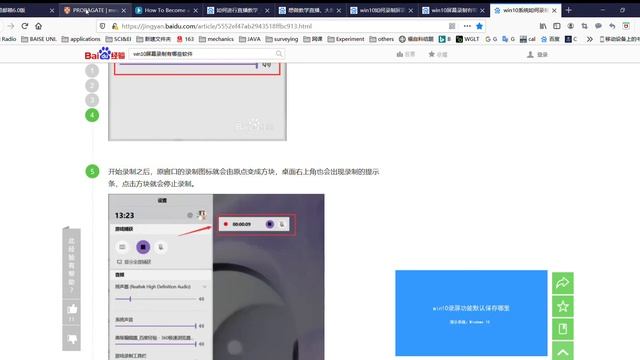Click the magnifier search icon in Baidu search box
This screenshot has height=360, width=640.
pos(279,54)
